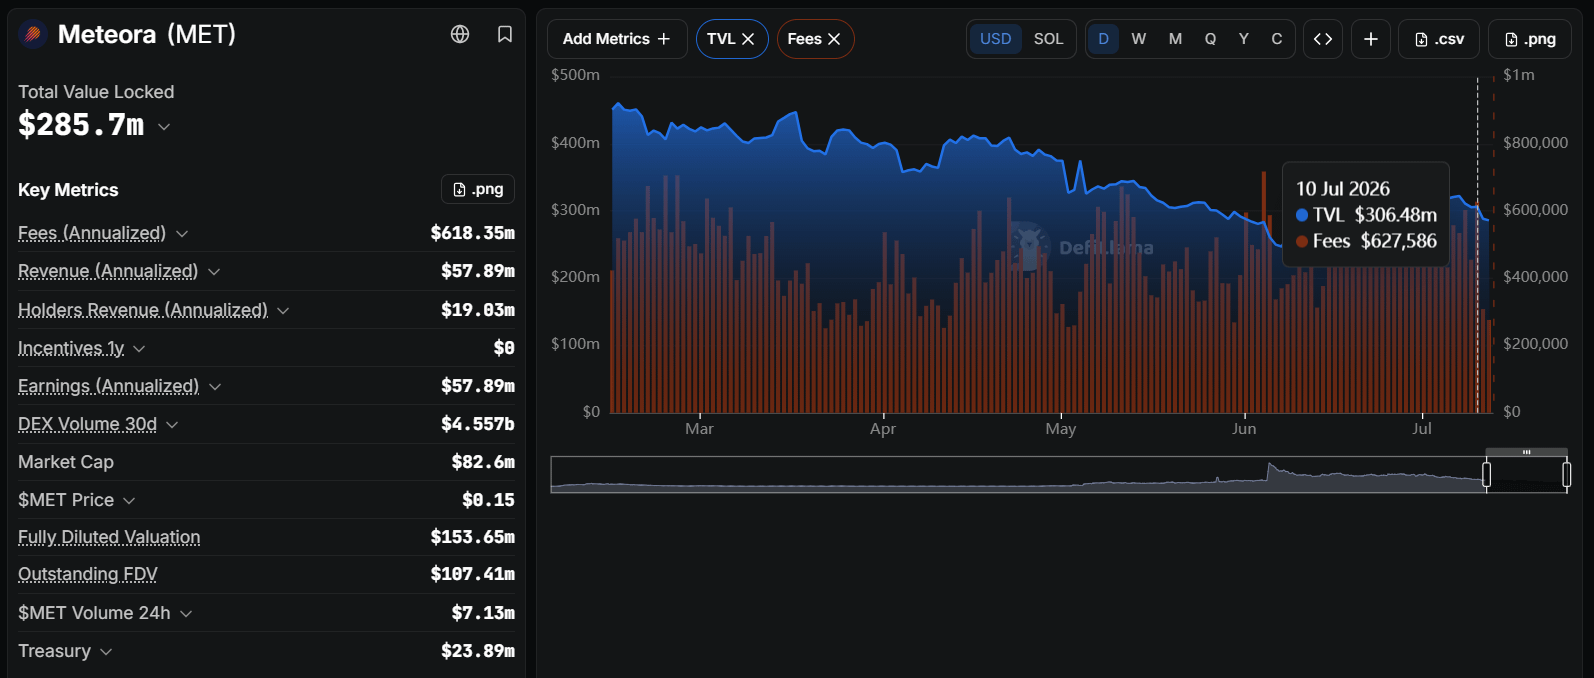Click left handle of time range slider

pos(1486,475)
